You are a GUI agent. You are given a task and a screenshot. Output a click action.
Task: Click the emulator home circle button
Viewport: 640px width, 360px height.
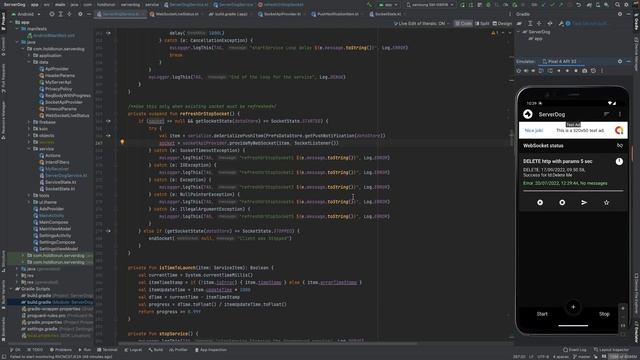click(x=567, y=71)
